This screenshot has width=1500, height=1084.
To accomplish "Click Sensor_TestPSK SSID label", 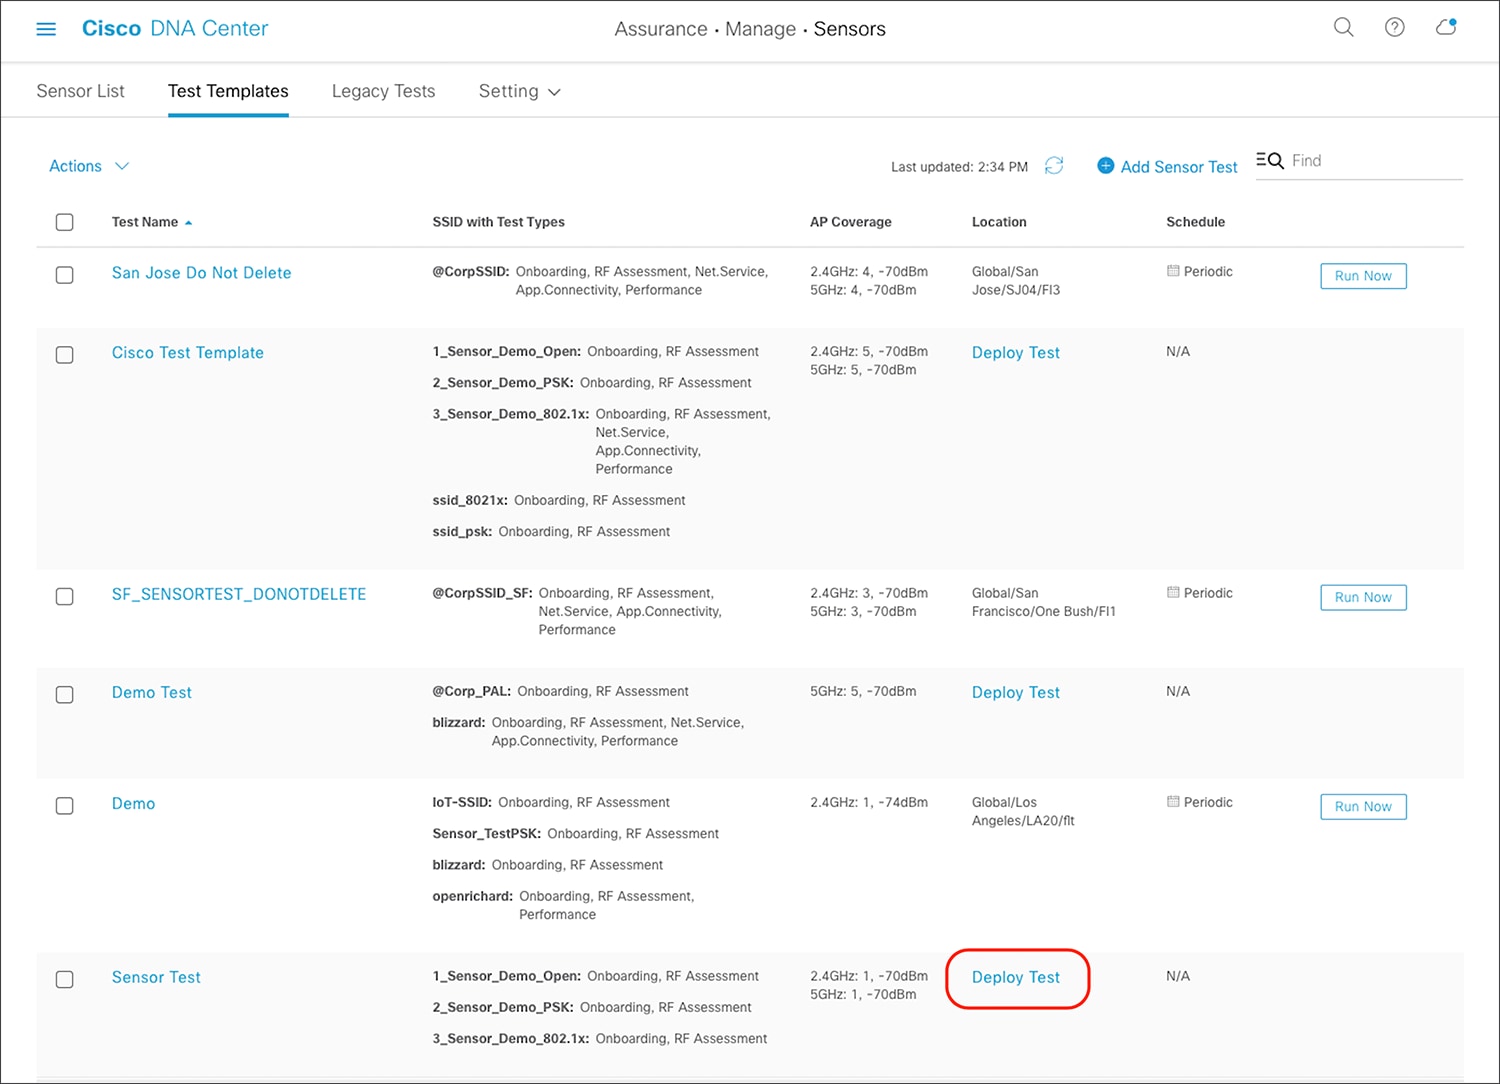I will (x=486, y=833).
